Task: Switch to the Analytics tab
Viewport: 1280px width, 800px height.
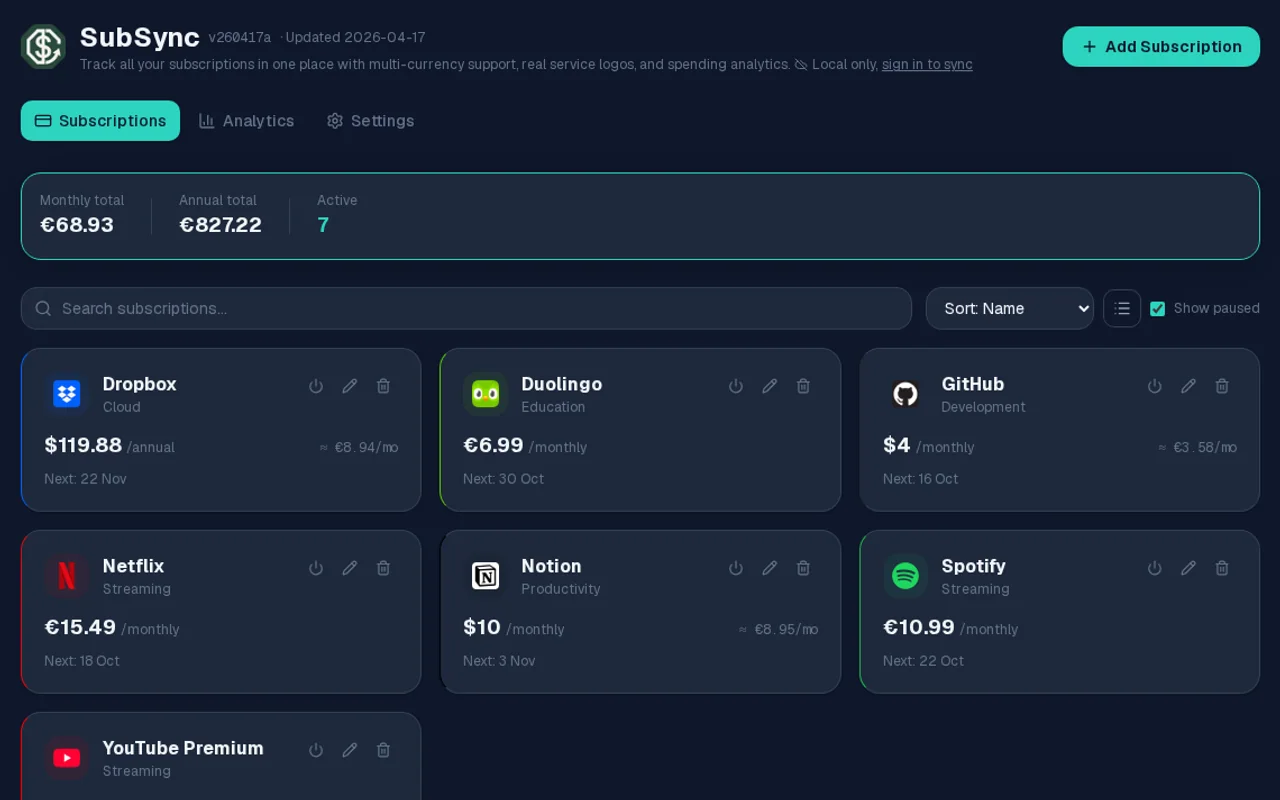Action: (246, 121)
